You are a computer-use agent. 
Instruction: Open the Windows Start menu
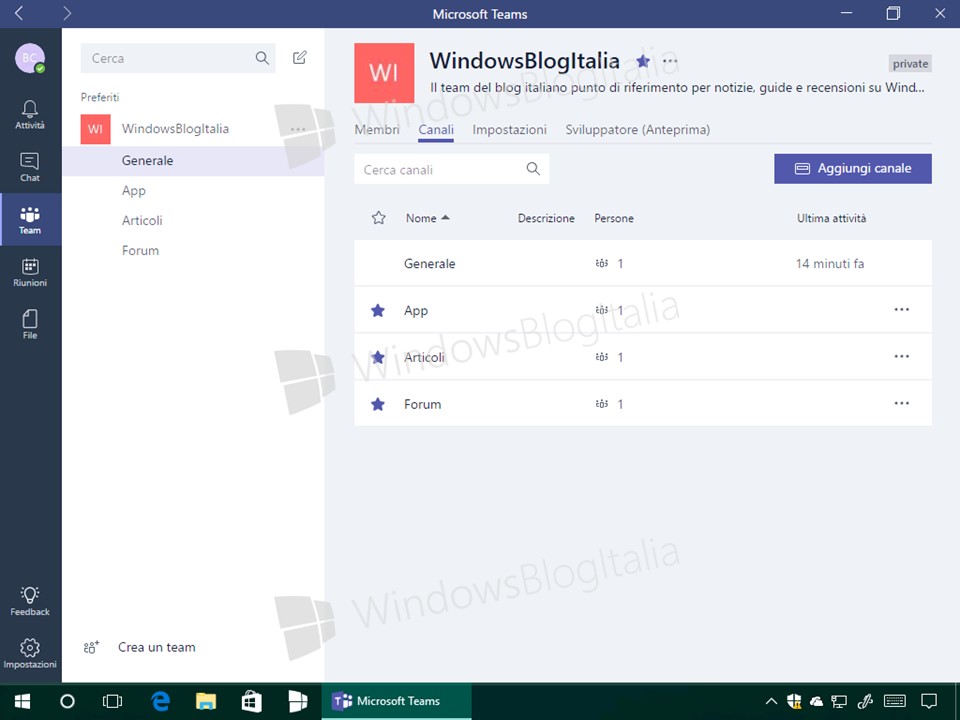tap(23, 702)
